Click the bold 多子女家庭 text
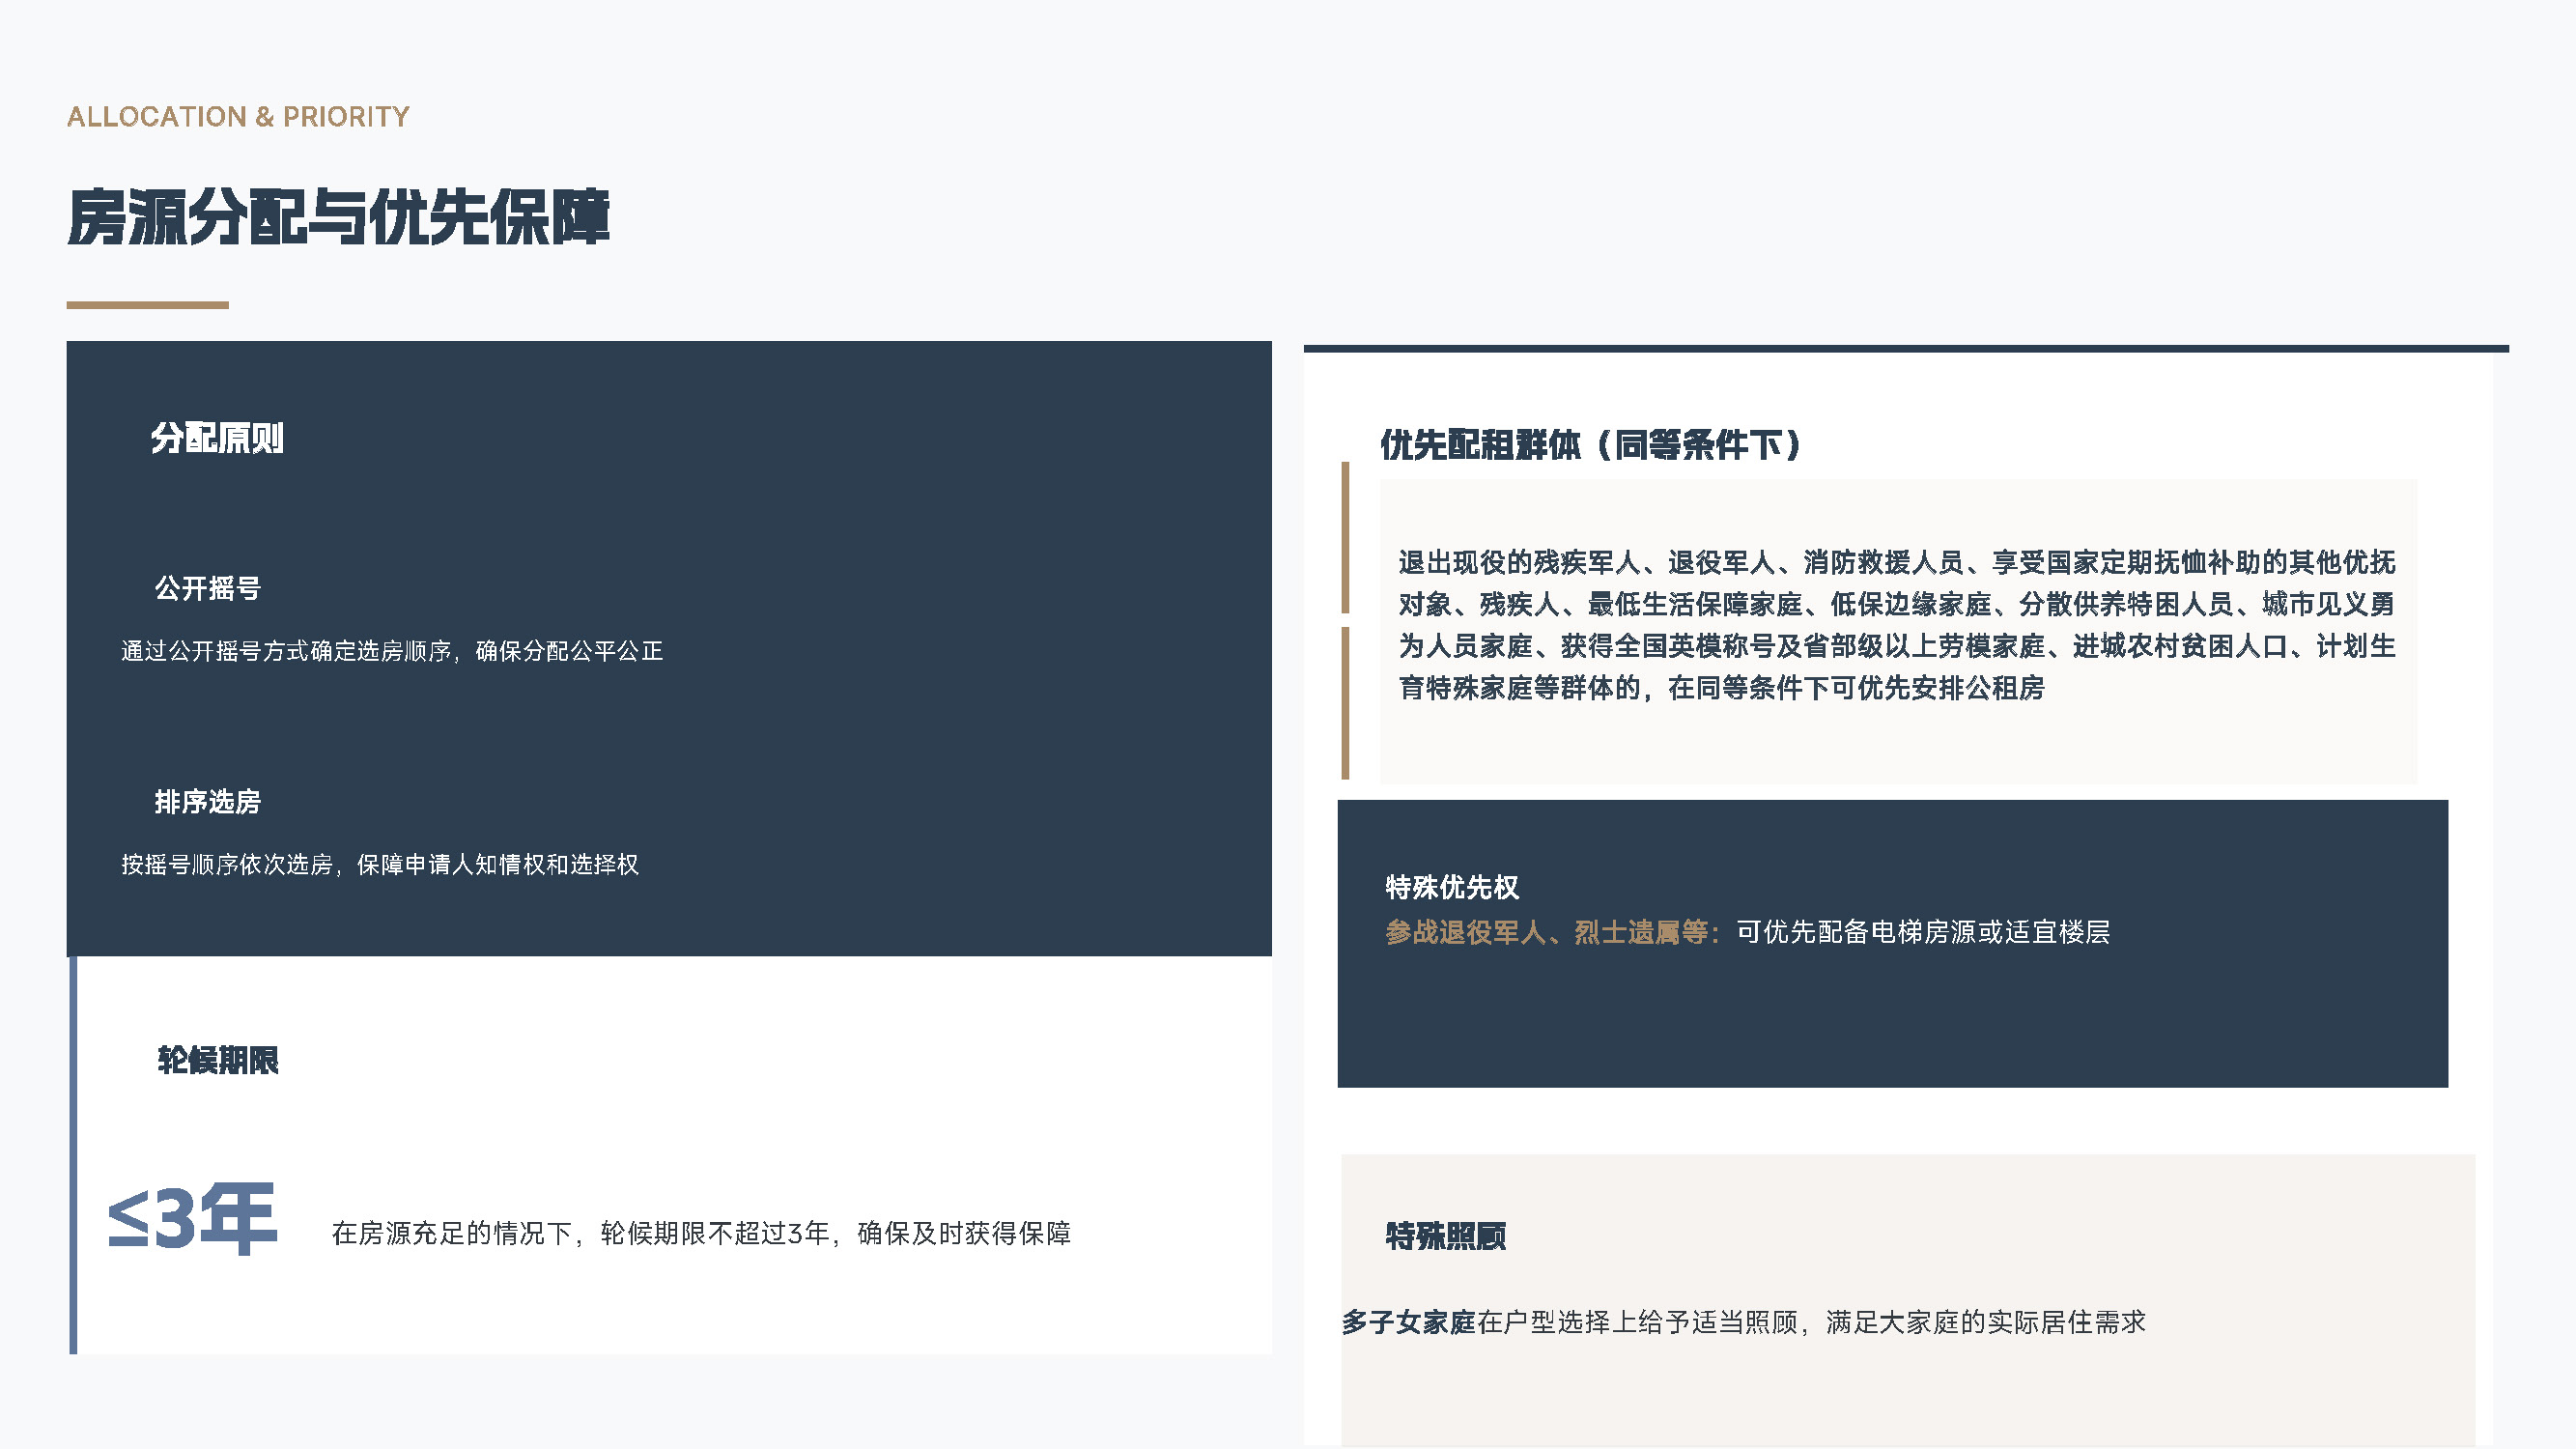This screenshot has height=1449, width=2576. [1408, 1322]
